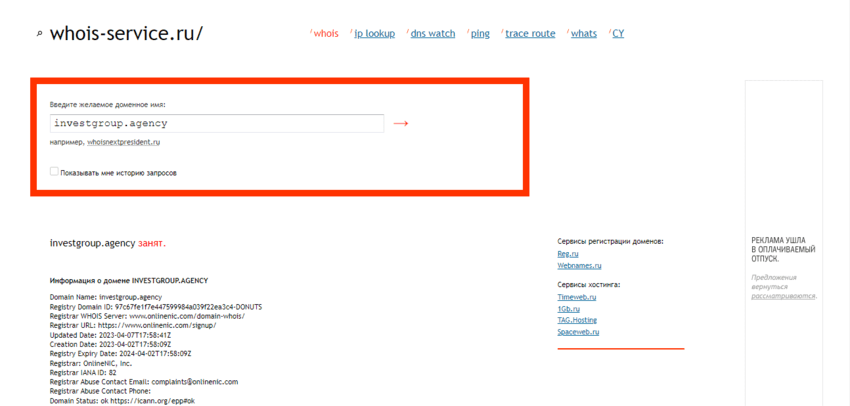This screenshot has height=406, width=850.
Task: Visit the 1Gb.ru hosting link
Action: point(568,309)
